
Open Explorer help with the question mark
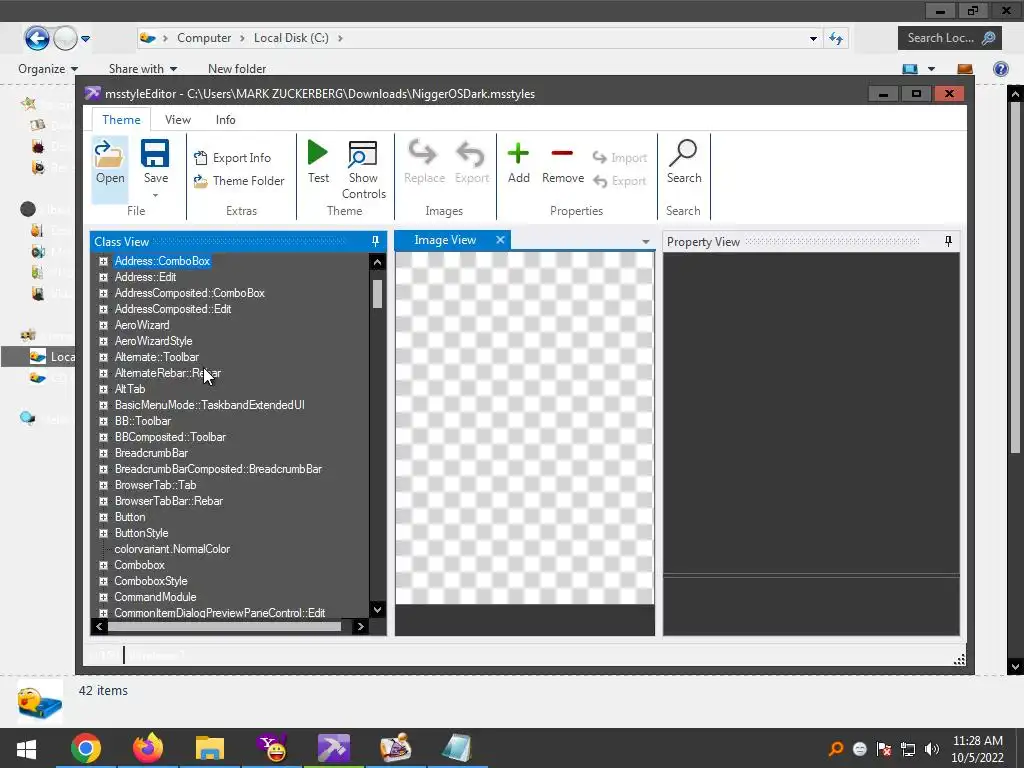click(1000, 69)
